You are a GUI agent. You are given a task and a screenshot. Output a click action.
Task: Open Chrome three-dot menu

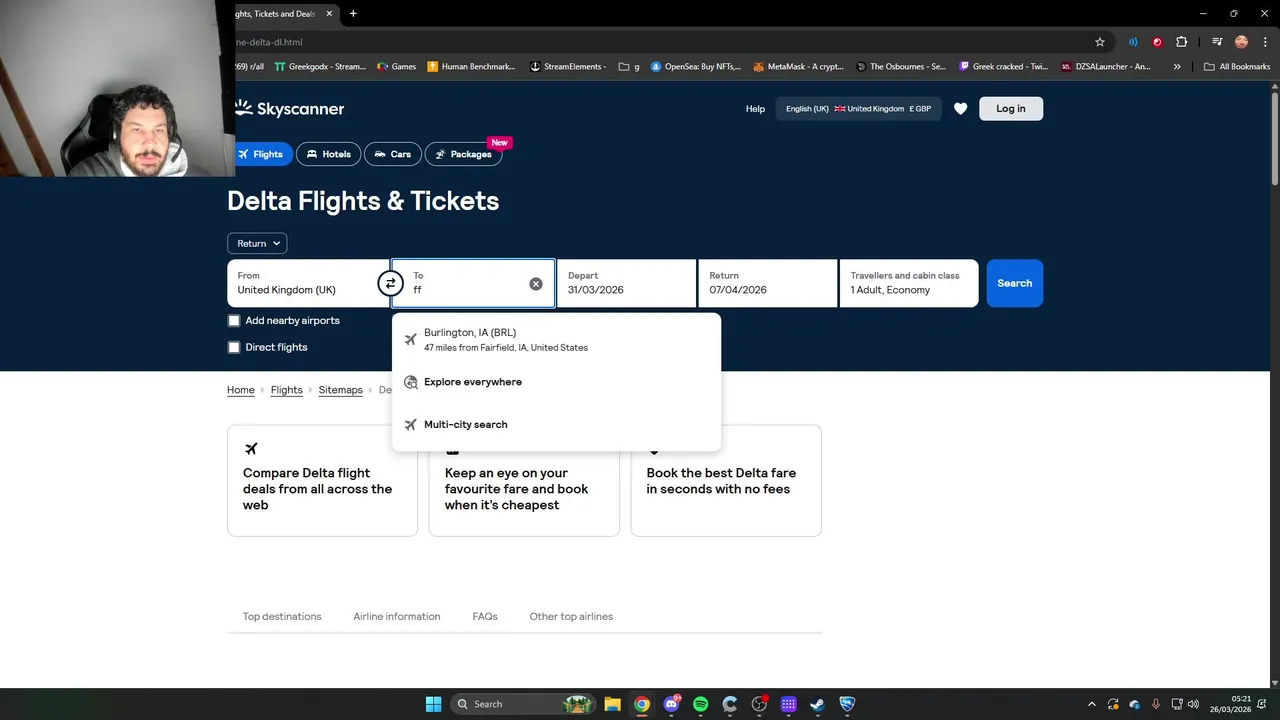1264,42
